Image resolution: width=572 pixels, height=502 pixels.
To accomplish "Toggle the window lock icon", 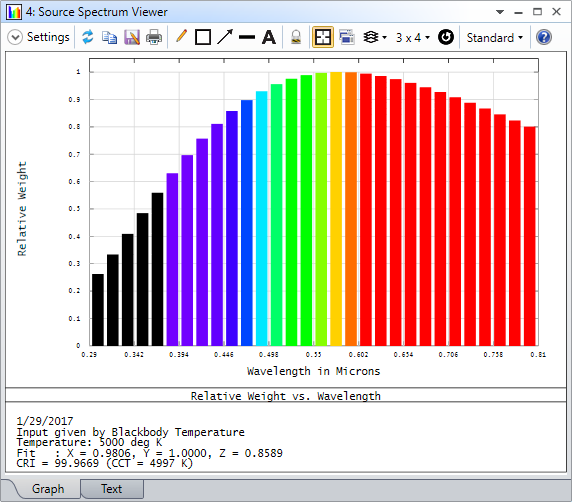I will point(296,37).
